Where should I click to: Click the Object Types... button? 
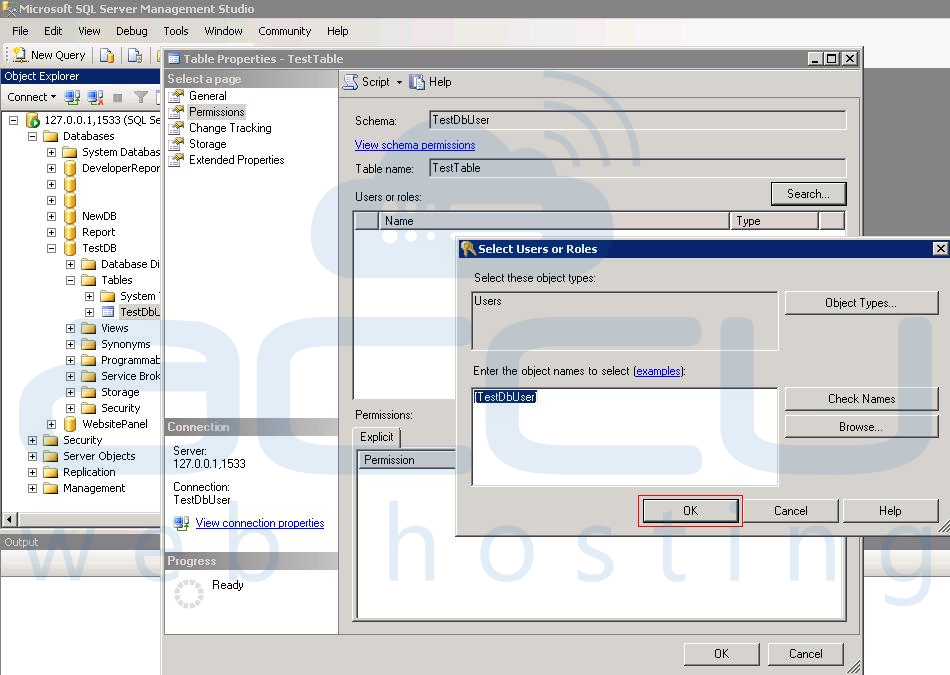861,303
